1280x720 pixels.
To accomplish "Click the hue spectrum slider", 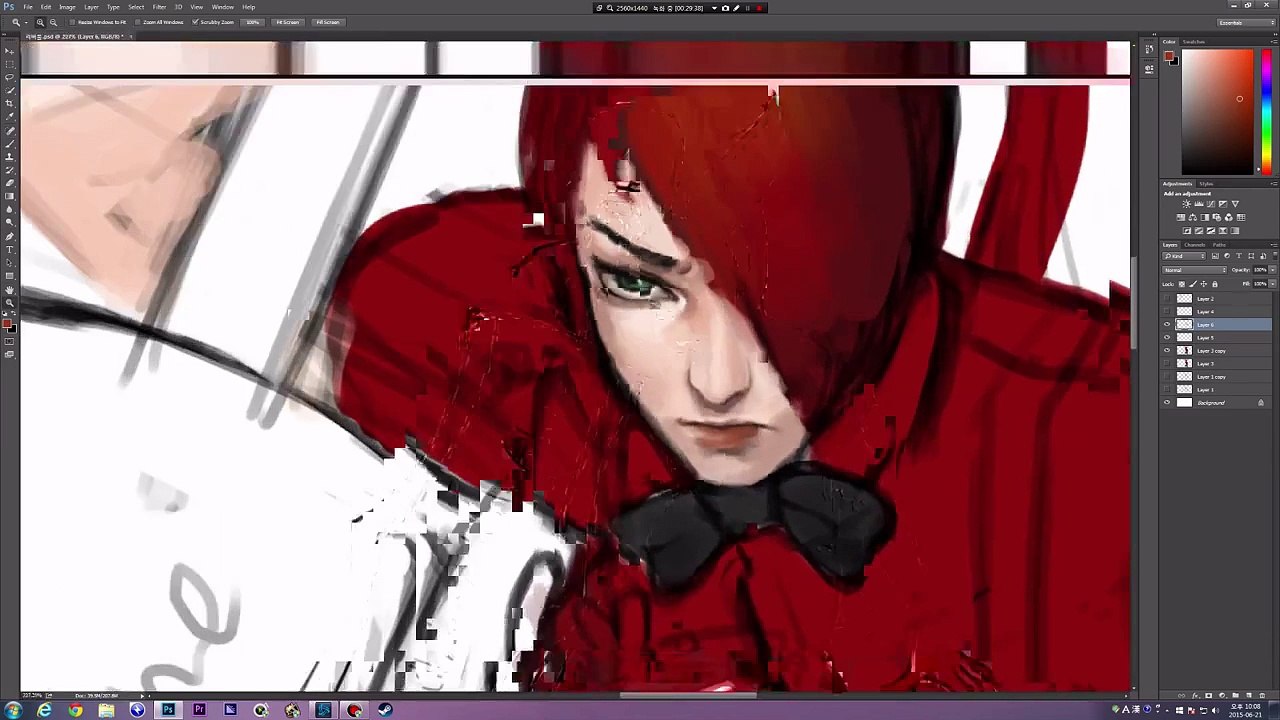I will click(1266, 111).
